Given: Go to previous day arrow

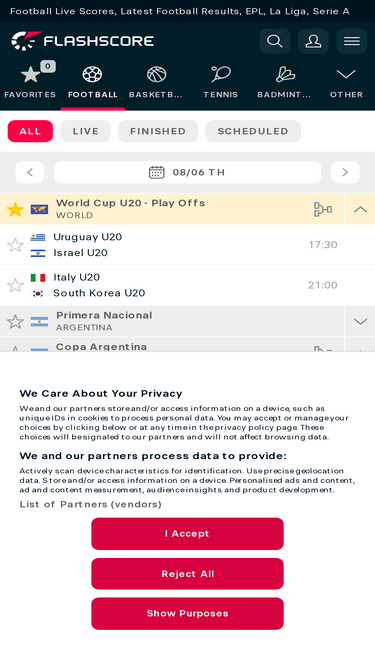Looking at the screenshot, I should [x=30, y=172].
